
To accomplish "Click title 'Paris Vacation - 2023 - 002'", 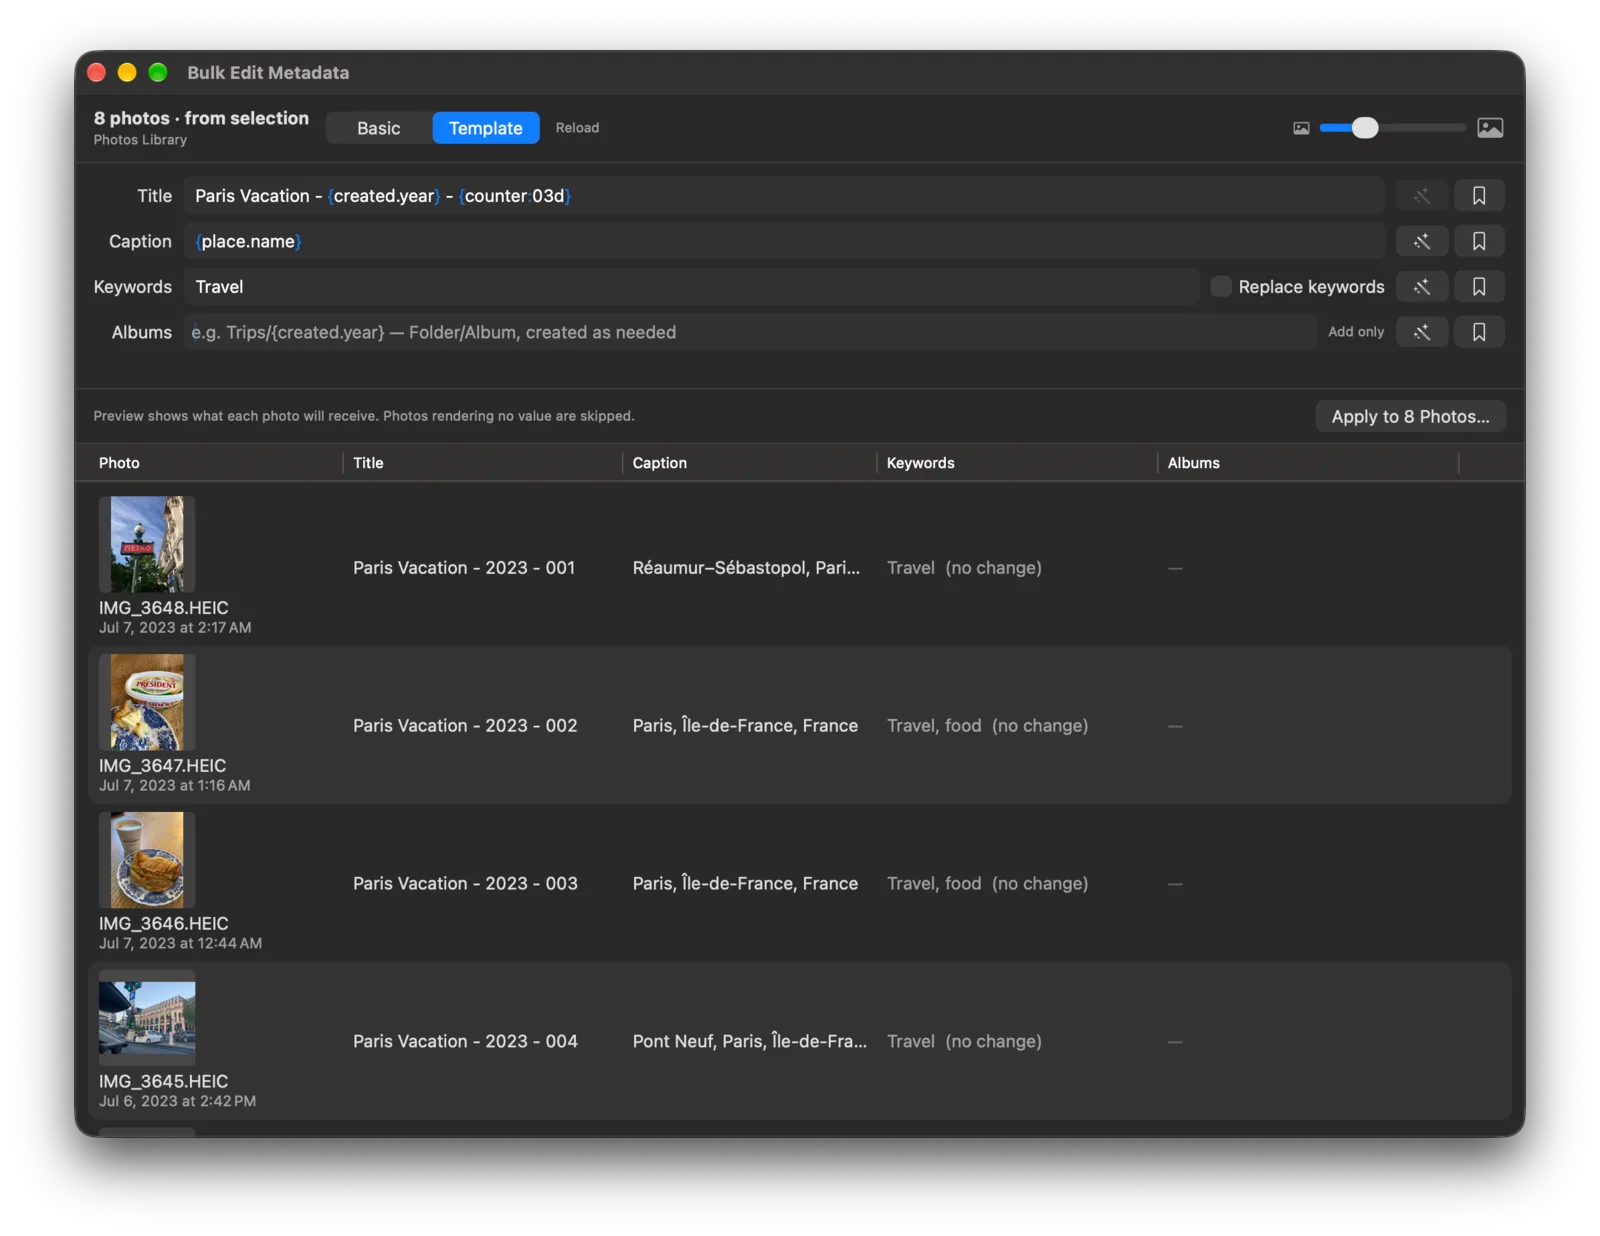I will tap(465, 726).
